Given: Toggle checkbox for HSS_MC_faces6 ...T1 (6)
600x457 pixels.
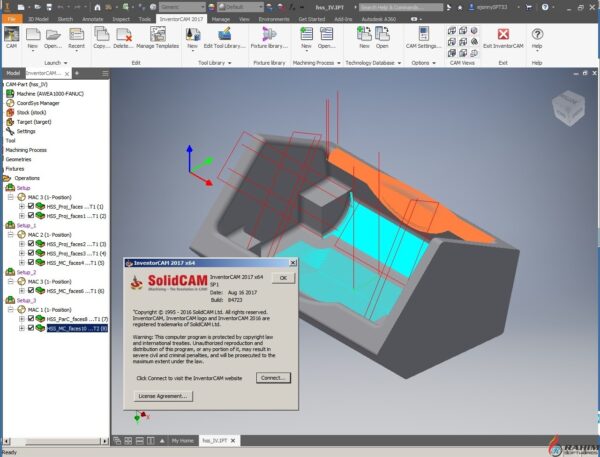Looking at the screenshot, I should (31, 291).
